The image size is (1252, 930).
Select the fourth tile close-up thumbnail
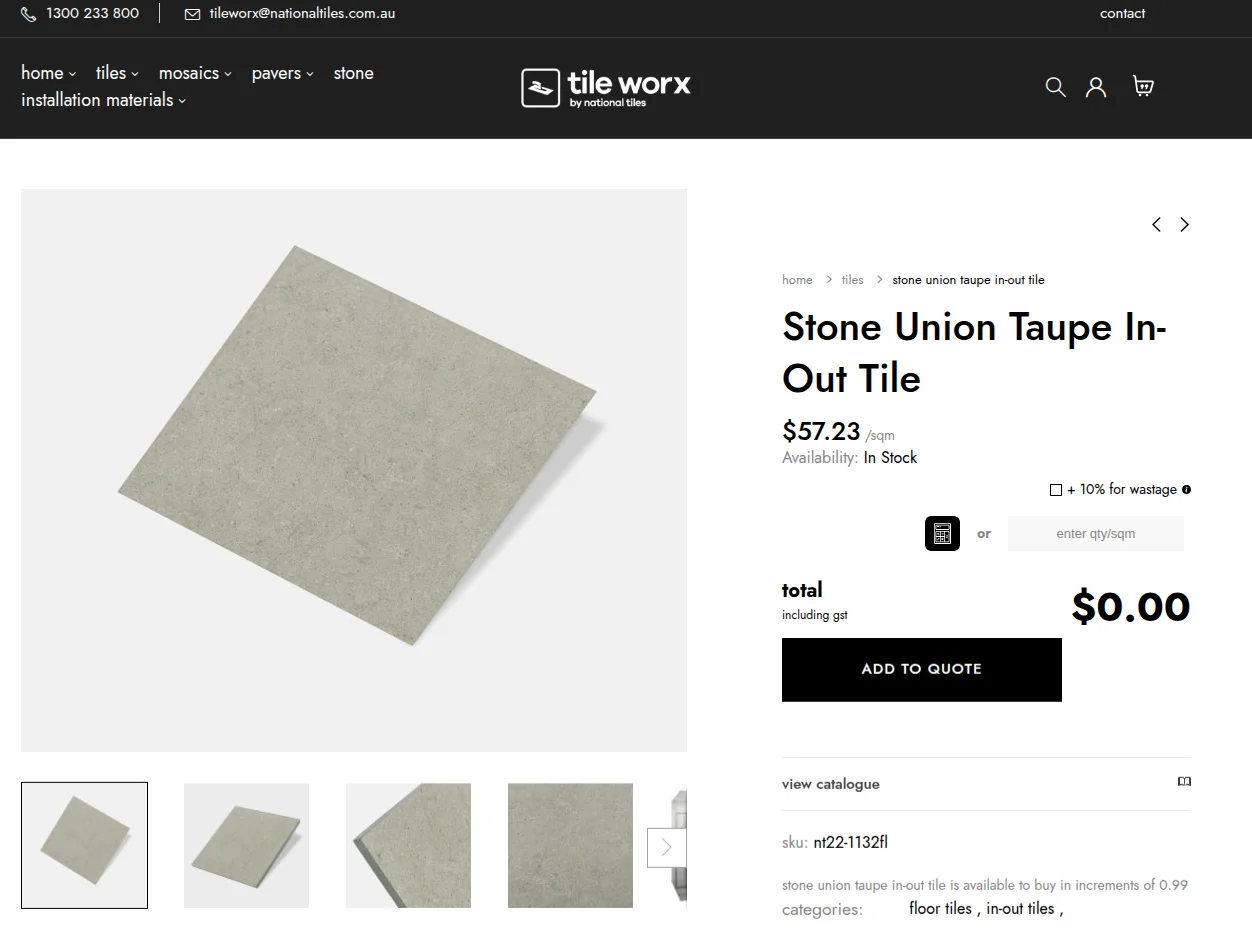tap(570, 845)
